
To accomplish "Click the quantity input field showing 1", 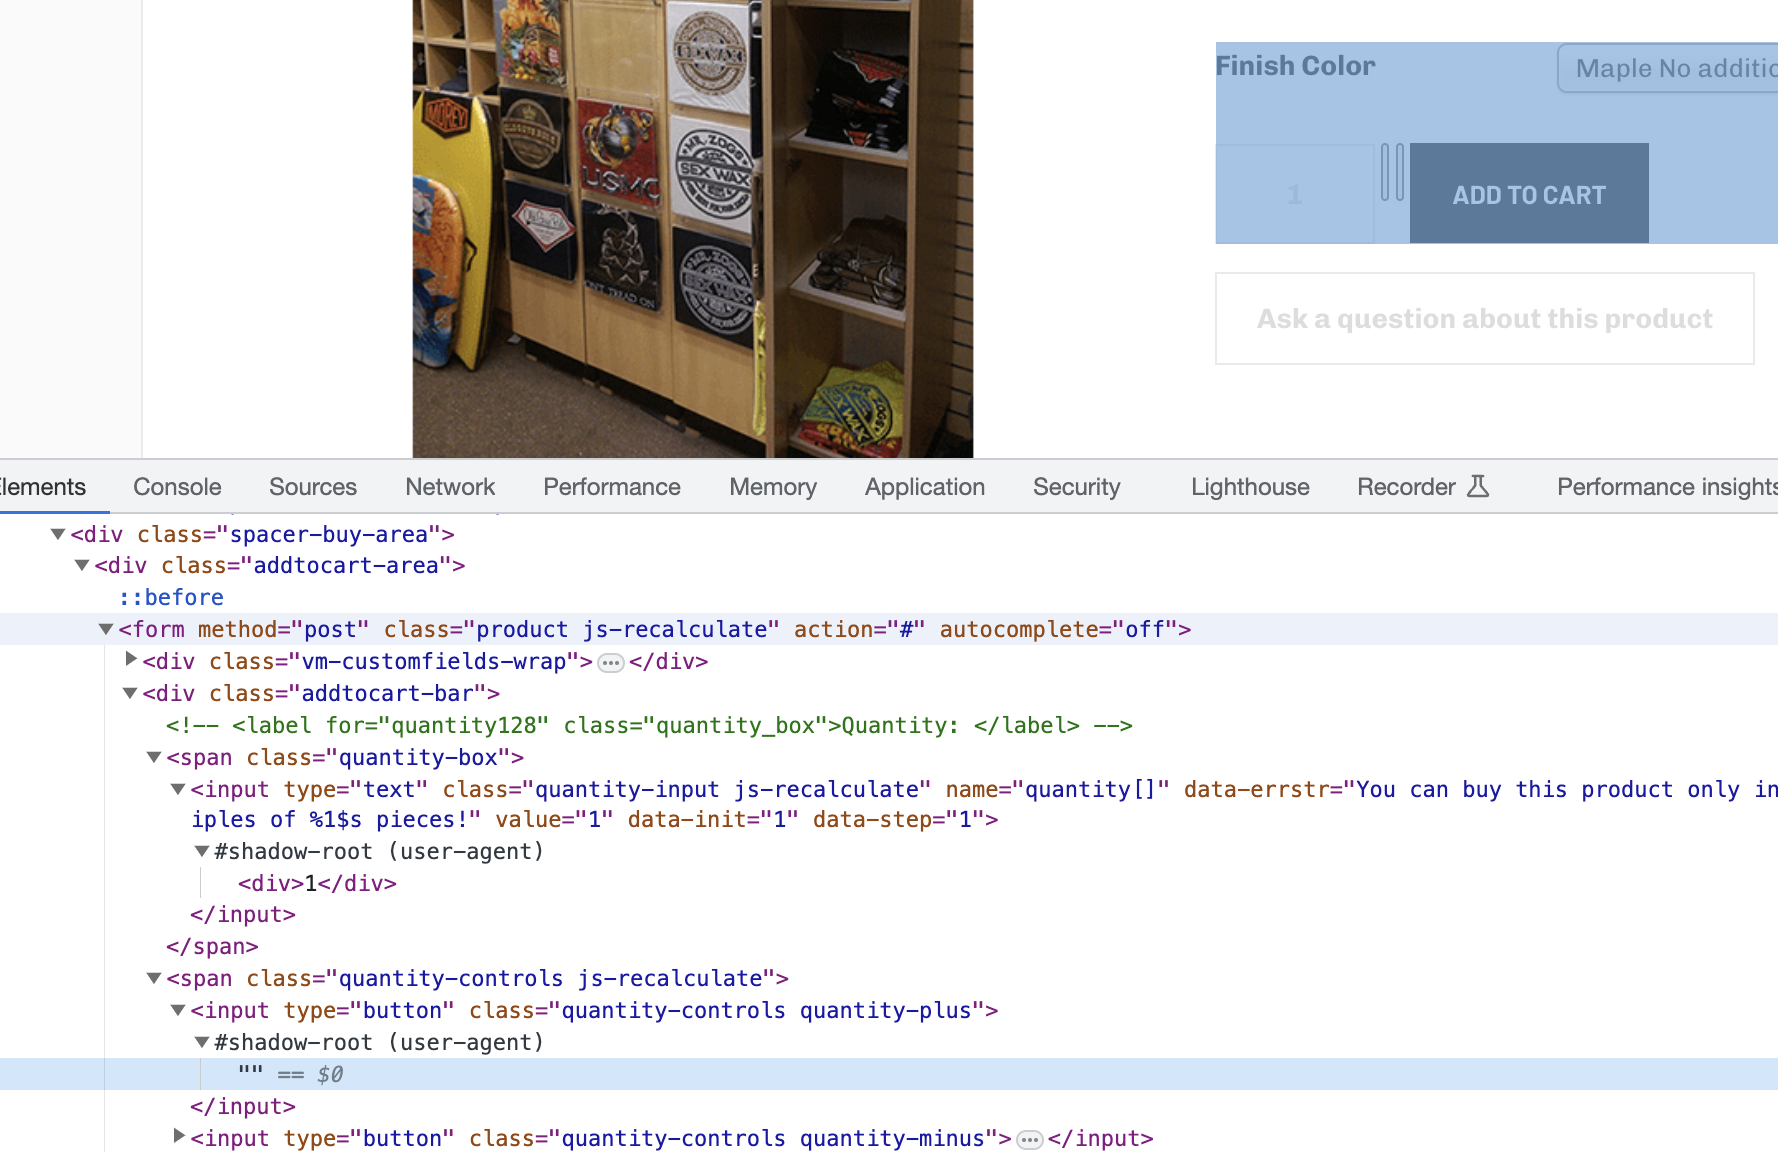I will click(1295, 194).
